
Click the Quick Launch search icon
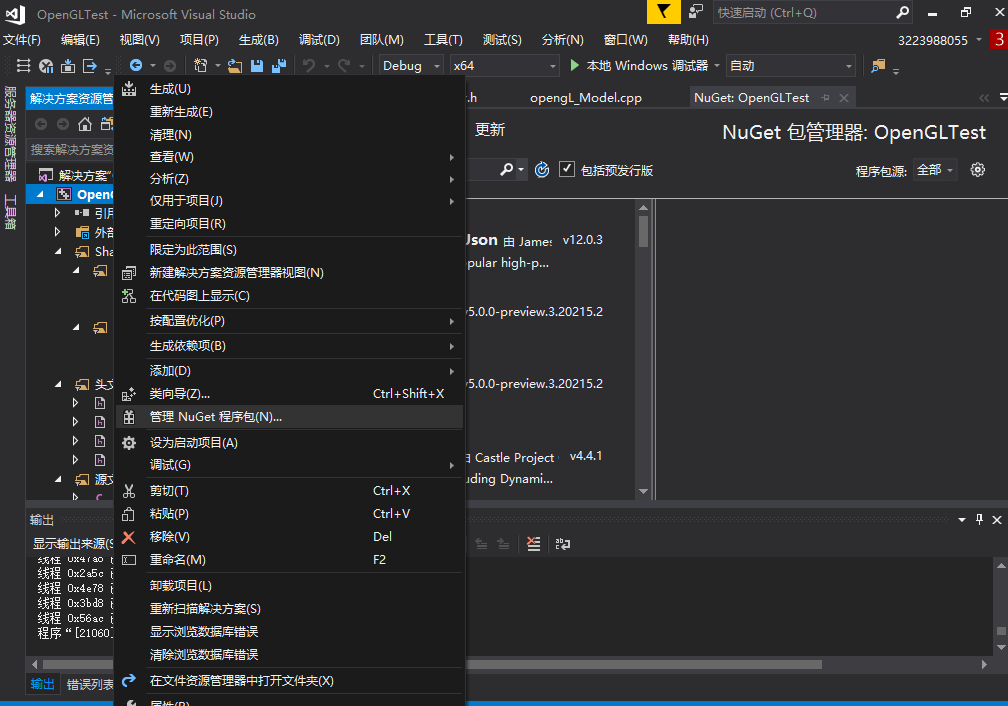tap(903, 12)
